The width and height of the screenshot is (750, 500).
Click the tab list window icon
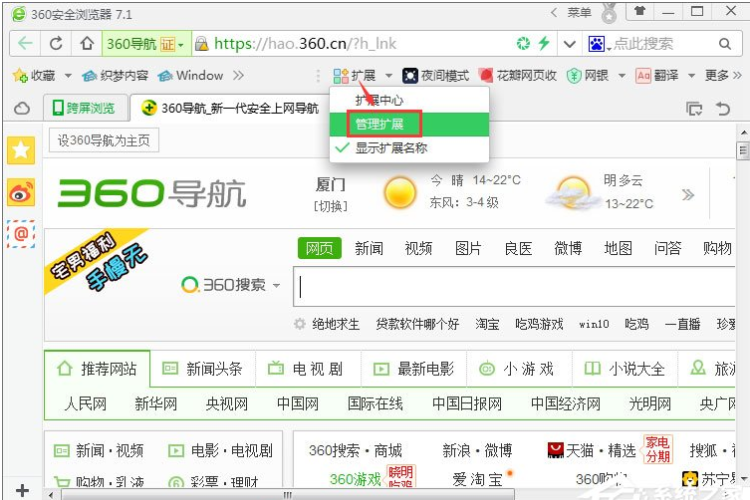(x=694, y=109)
